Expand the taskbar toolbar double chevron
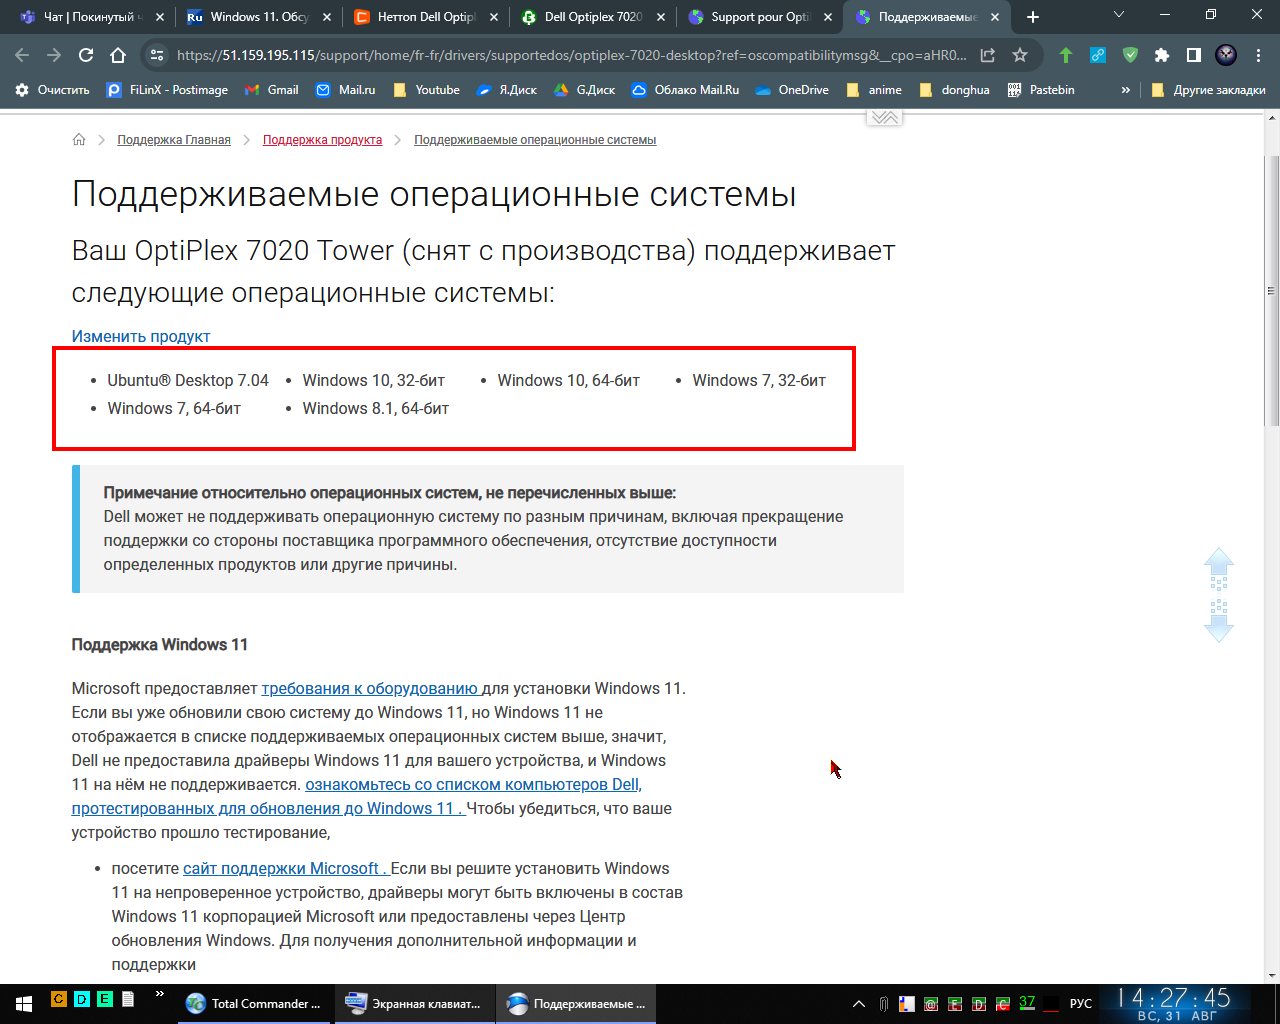1280x1024 pixels. pos(160,995)
